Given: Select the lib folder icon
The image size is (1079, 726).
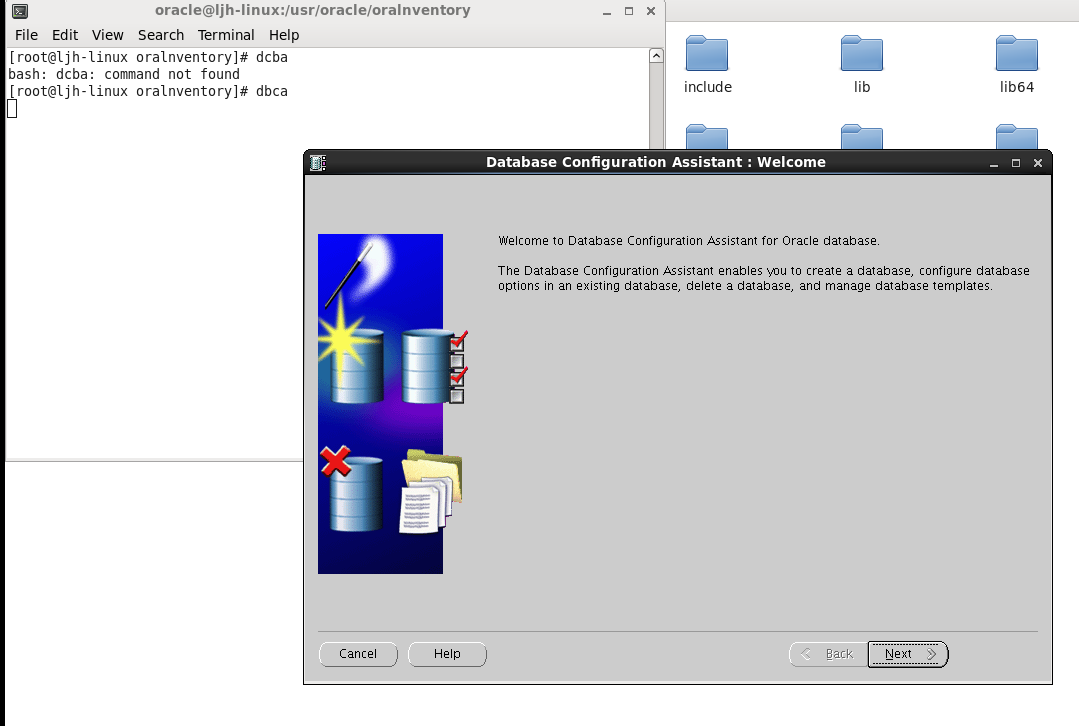Looking at the screenshot, I should tap(862, 53).
